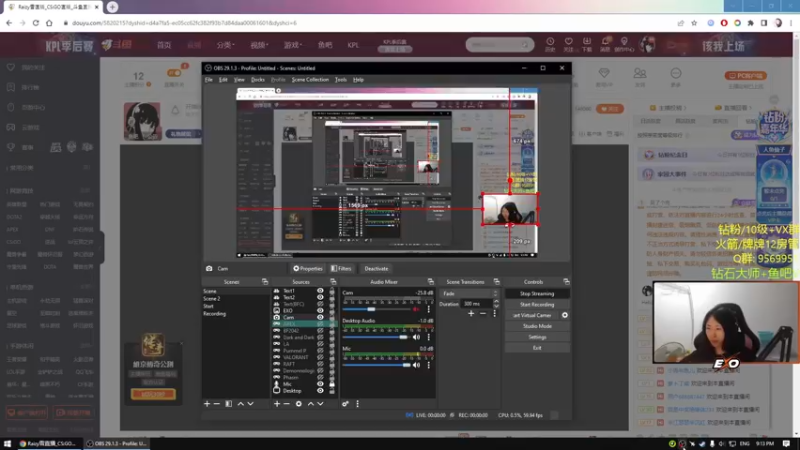Image resolution: width=800 pixels, height=450 pixels.
Task: Open Audio Mixer toolbar three-dot menu
Action: [x=357, y=404]
